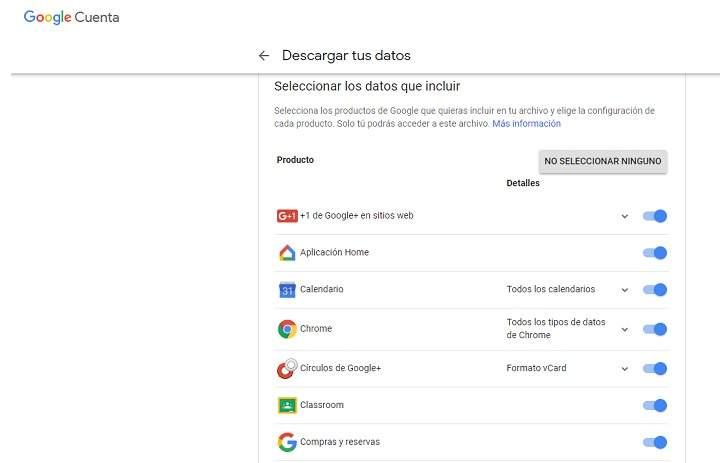Open the Más información link
This screenshot has width=720, height=463.
(x=526, y=124)
